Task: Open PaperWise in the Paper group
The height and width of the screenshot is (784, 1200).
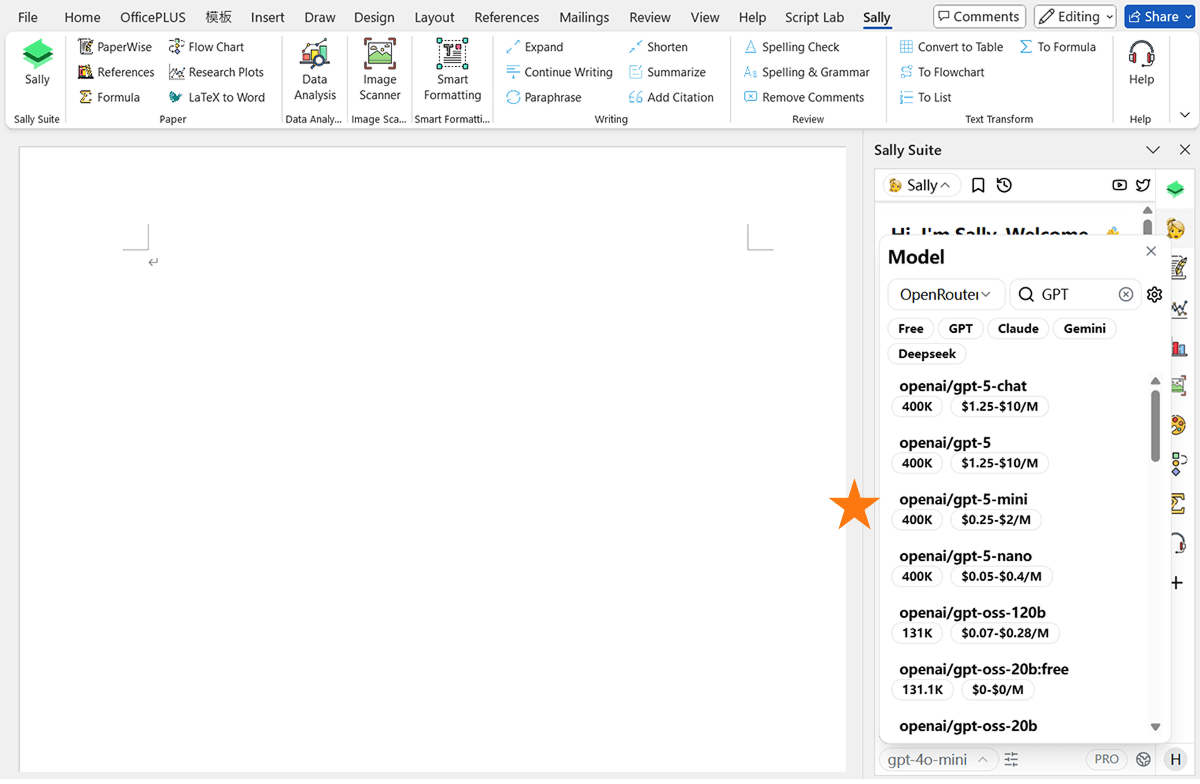Action: (x=115, y=47)
